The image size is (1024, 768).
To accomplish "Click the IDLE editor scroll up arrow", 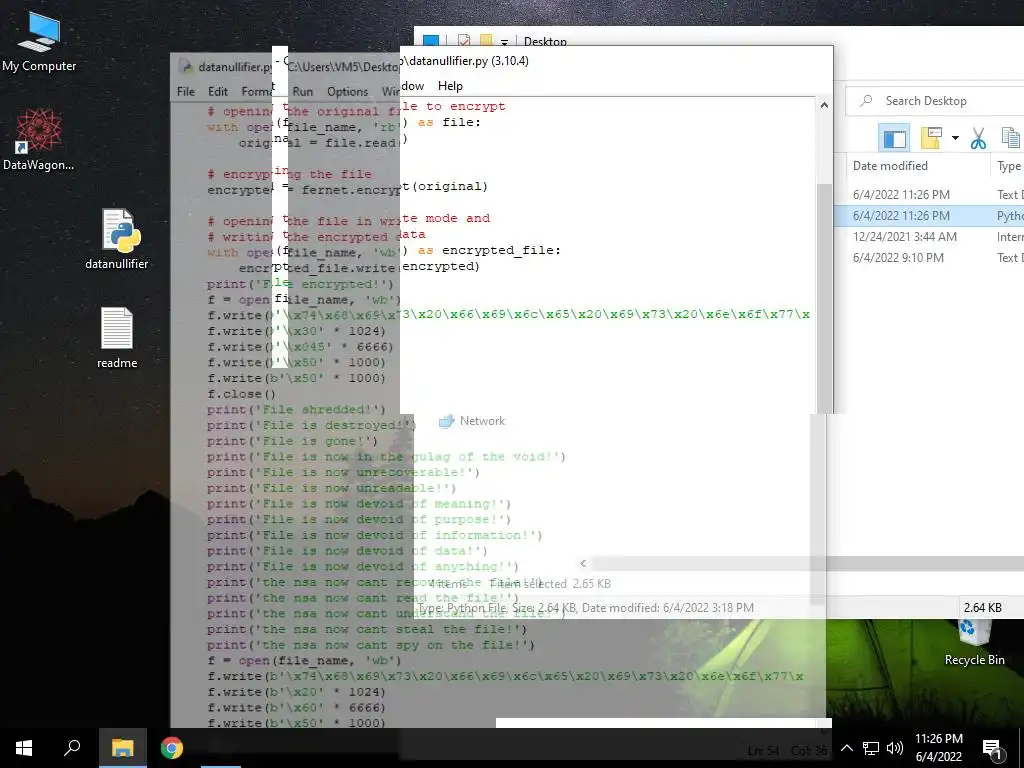I will pos(824,105).
